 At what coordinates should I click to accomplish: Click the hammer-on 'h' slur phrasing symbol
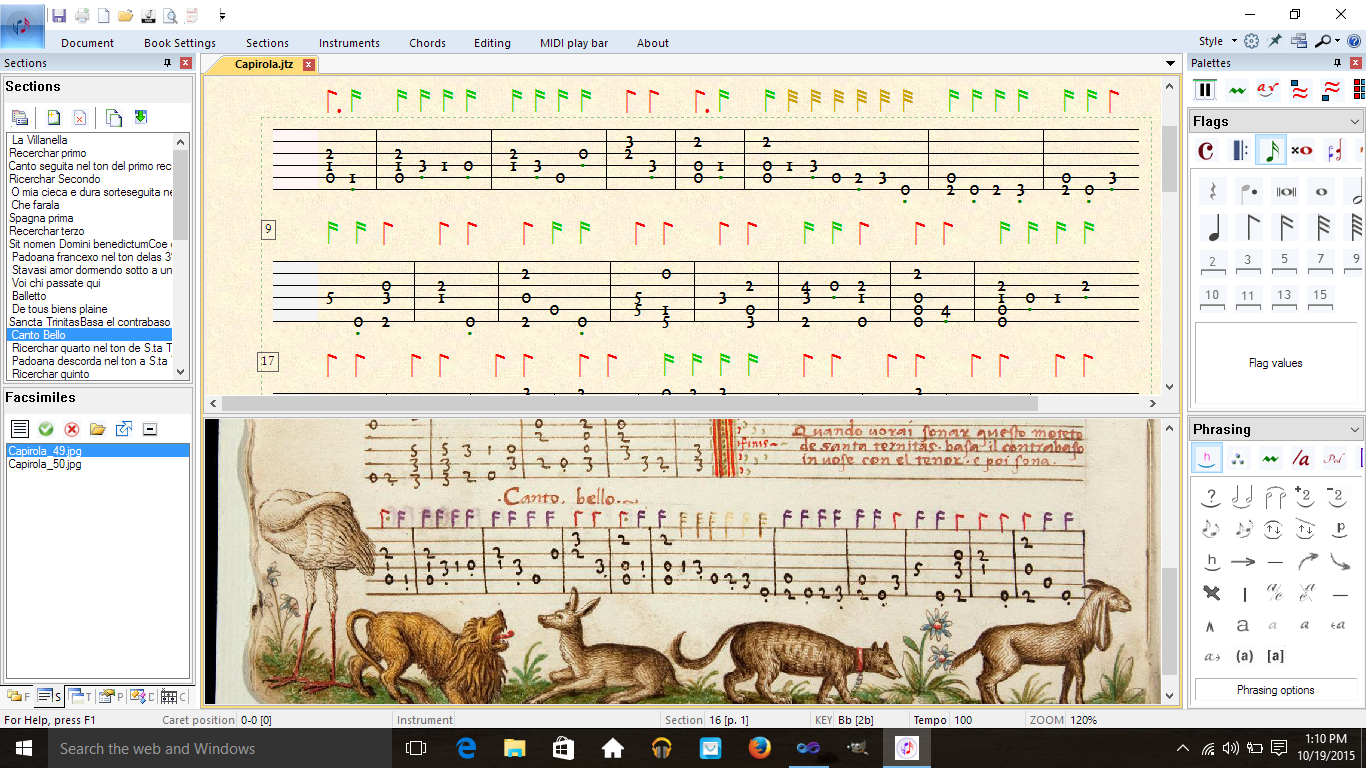[1212, 561]
